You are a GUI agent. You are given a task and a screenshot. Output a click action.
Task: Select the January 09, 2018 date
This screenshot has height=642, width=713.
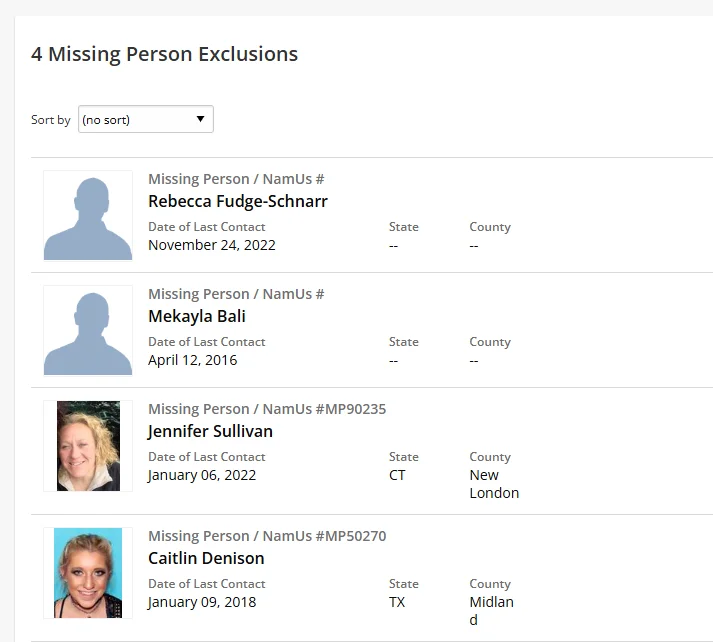(x=202, y=602)
